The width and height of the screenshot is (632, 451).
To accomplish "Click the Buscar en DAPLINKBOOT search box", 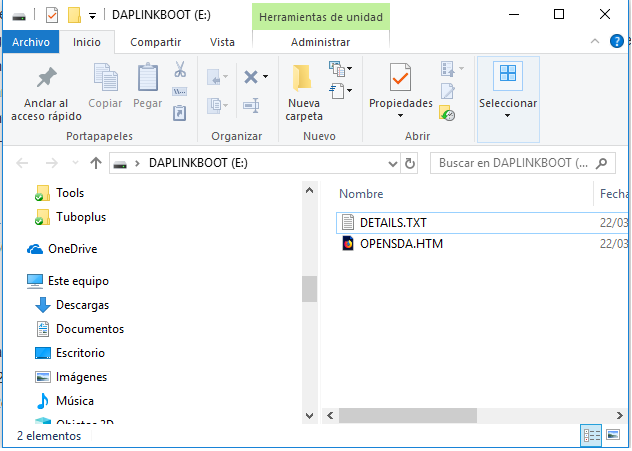I will (x=522, y=163).
